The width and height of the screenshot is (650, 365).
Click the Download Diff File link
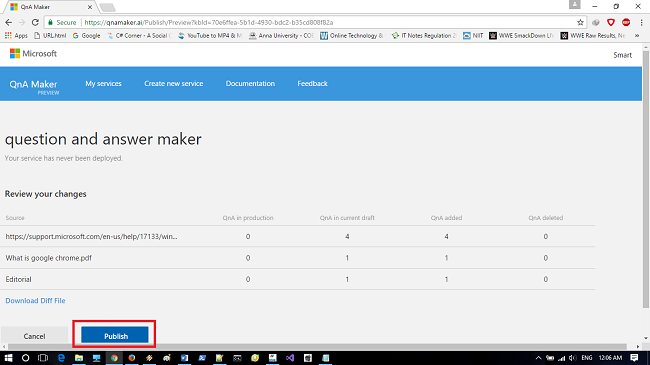click(x=35, y=301)
